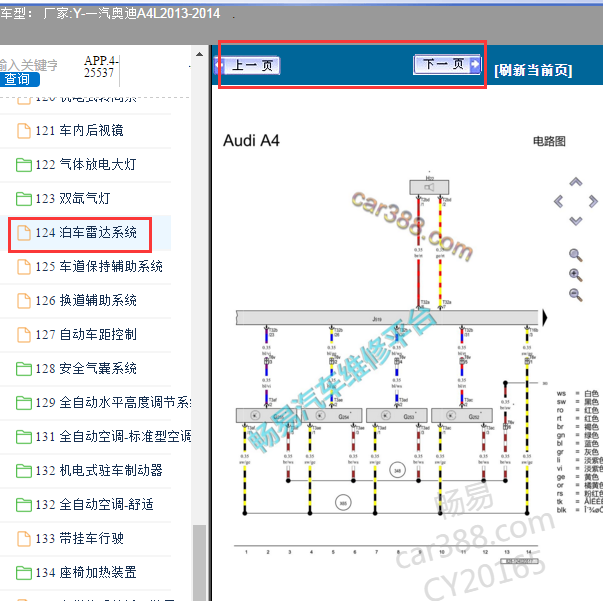Viewport: 603px width, 601px height.
Task: Click the 查询 search button
Action: pos(19,79)
